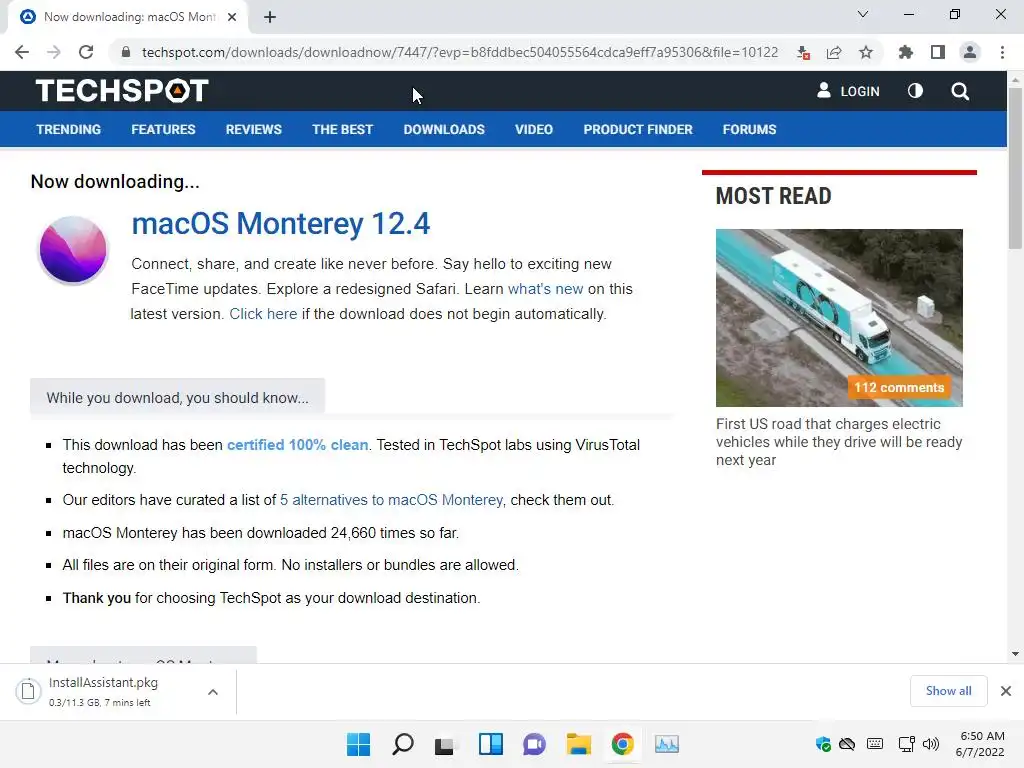Screen dimensions: 1024x768
Task: Click the TechSpot logo
Action: click(122, 91)
